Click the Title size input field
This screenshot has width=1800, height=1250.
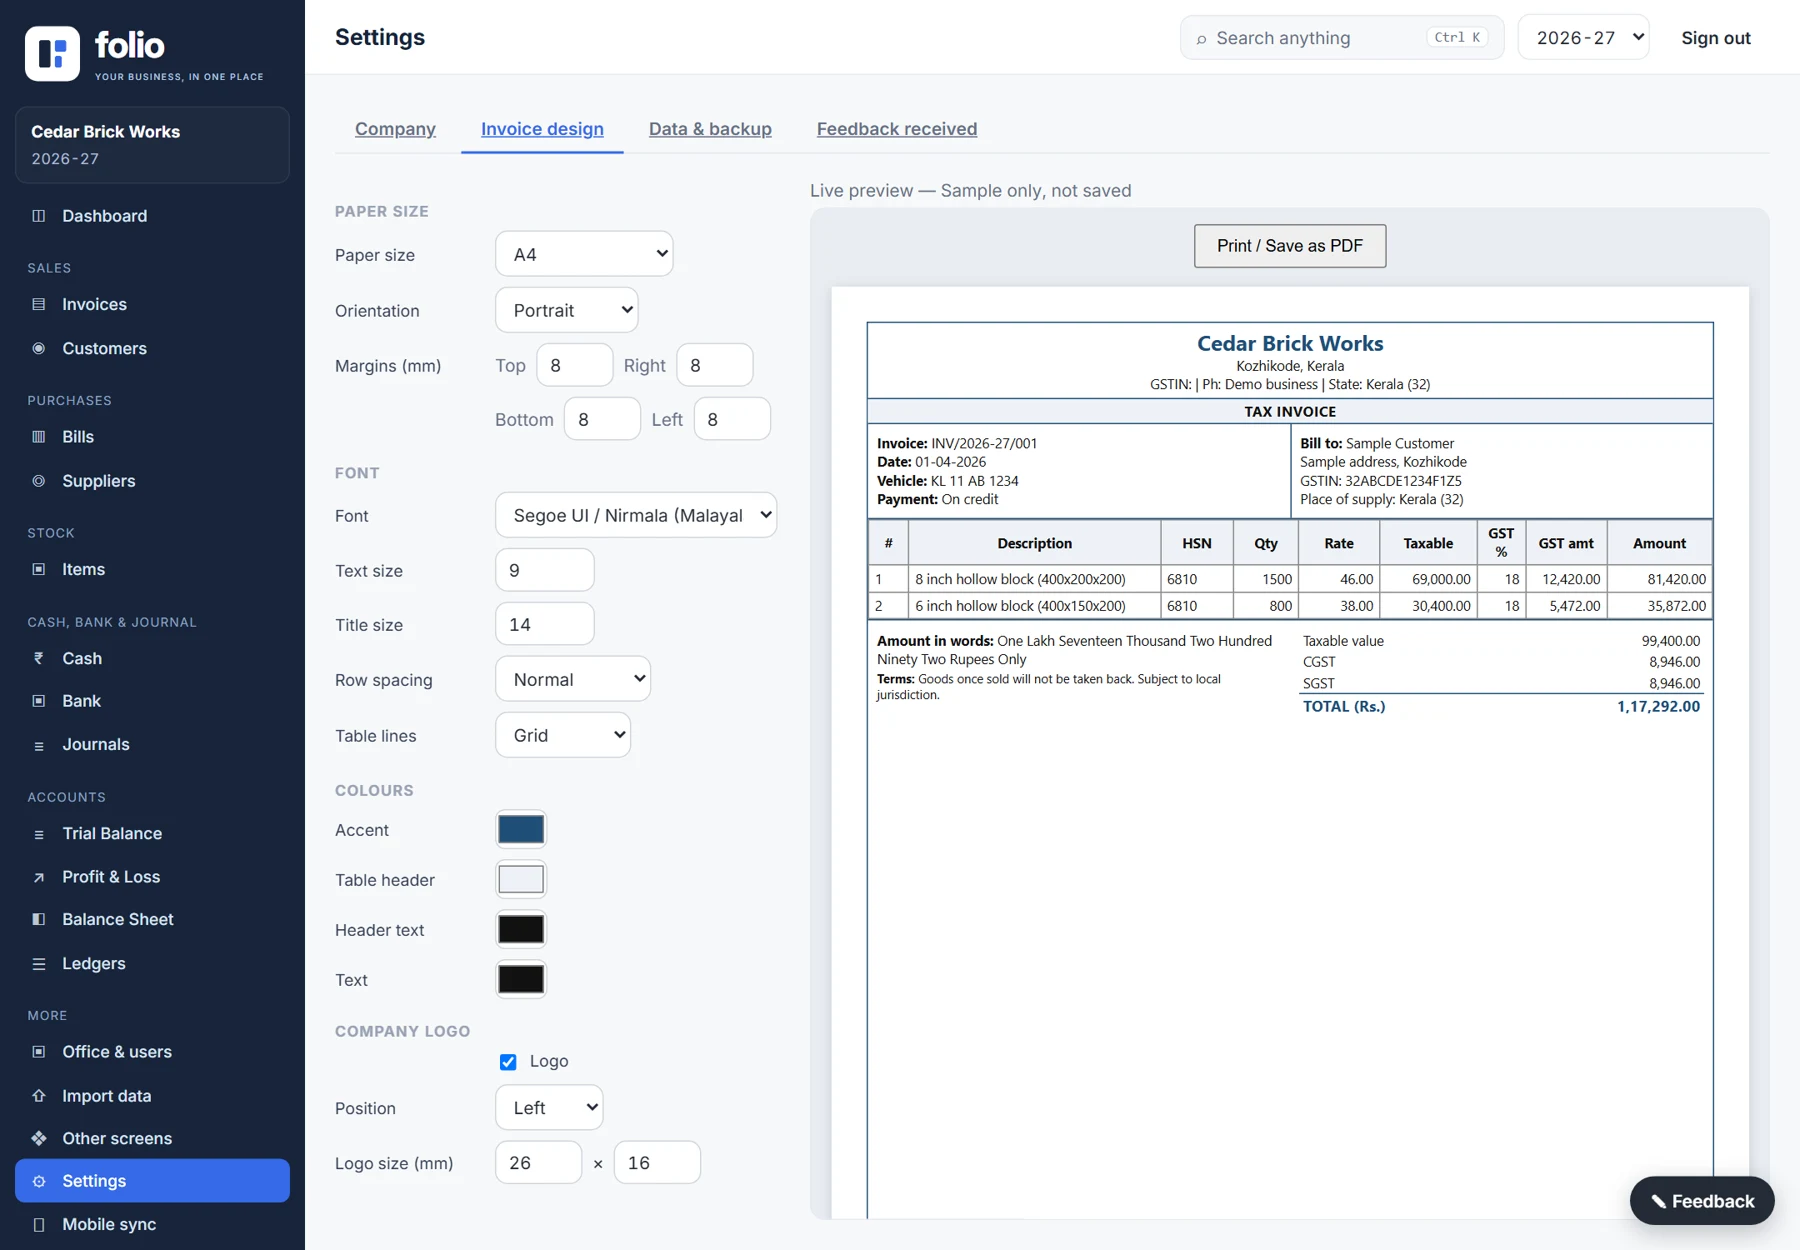[x=545, y=624]
